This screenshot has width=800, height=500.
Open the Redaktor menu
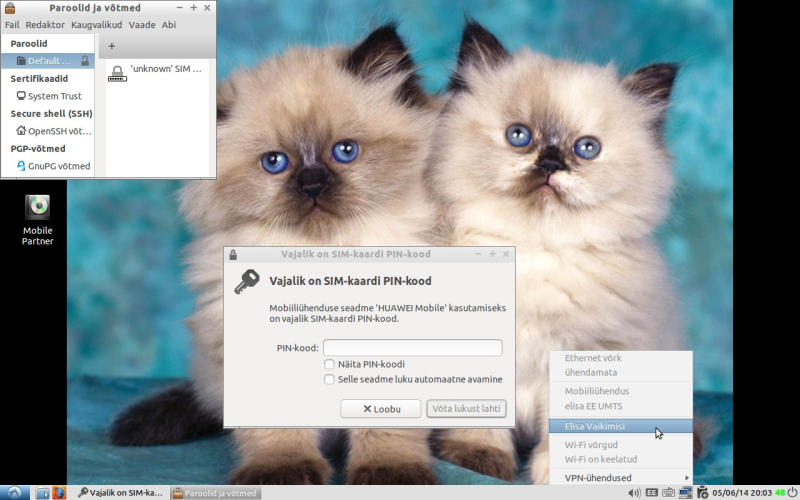[45, 24]
